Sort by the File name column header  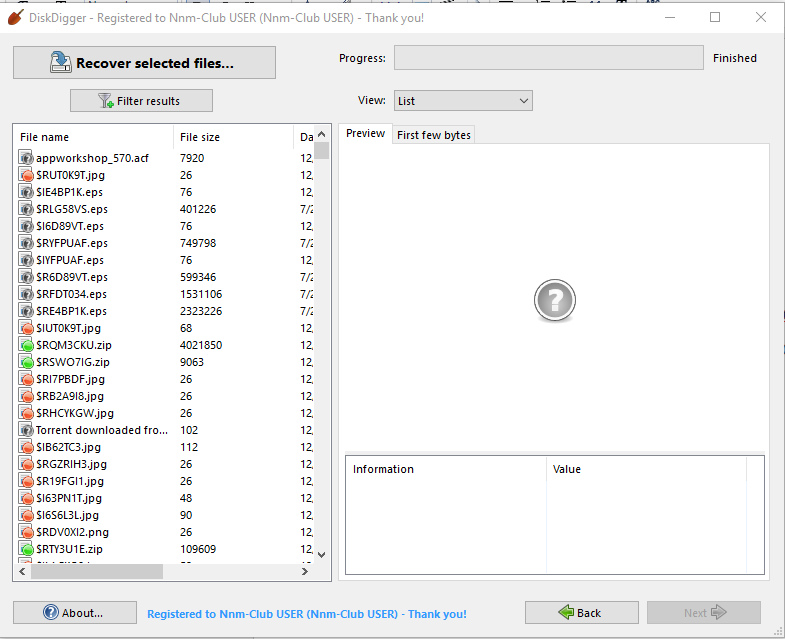[94, 137]
